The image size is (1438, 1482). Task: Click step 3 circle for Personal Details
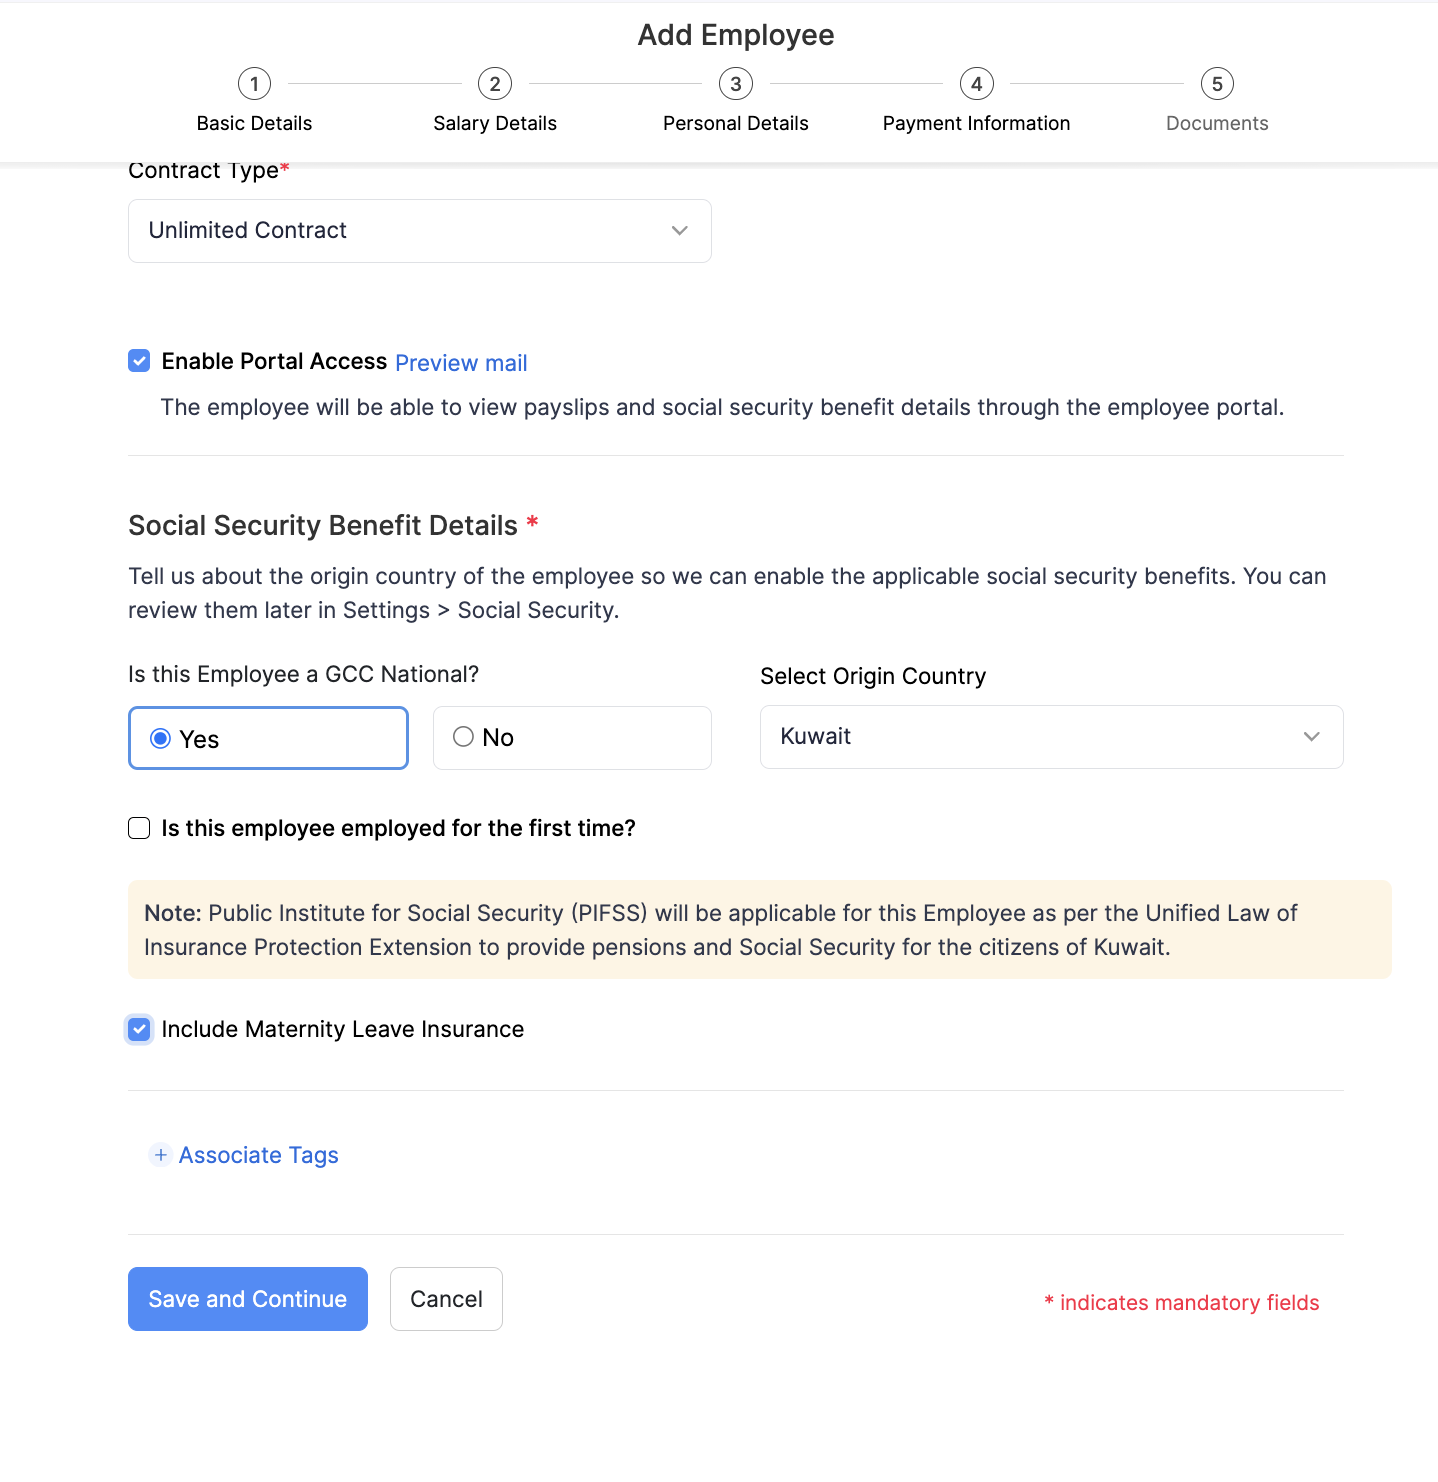pos(736,84)
